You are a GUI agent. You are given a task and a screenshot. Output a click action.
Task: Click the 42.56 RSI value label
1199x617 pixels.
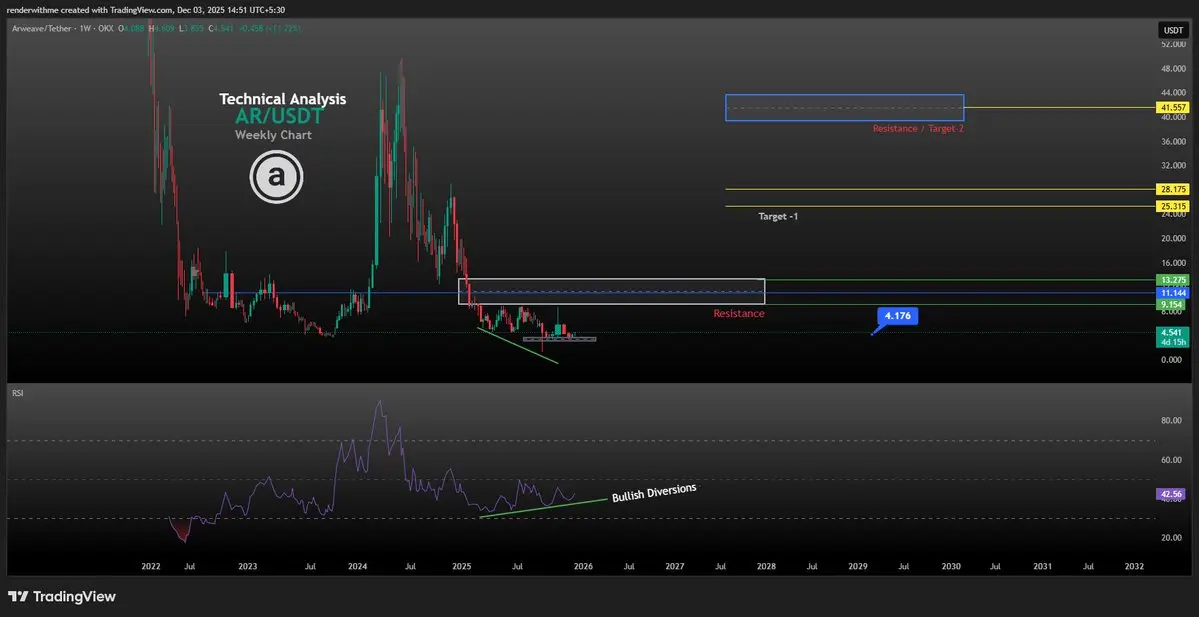pos(1171,495)
